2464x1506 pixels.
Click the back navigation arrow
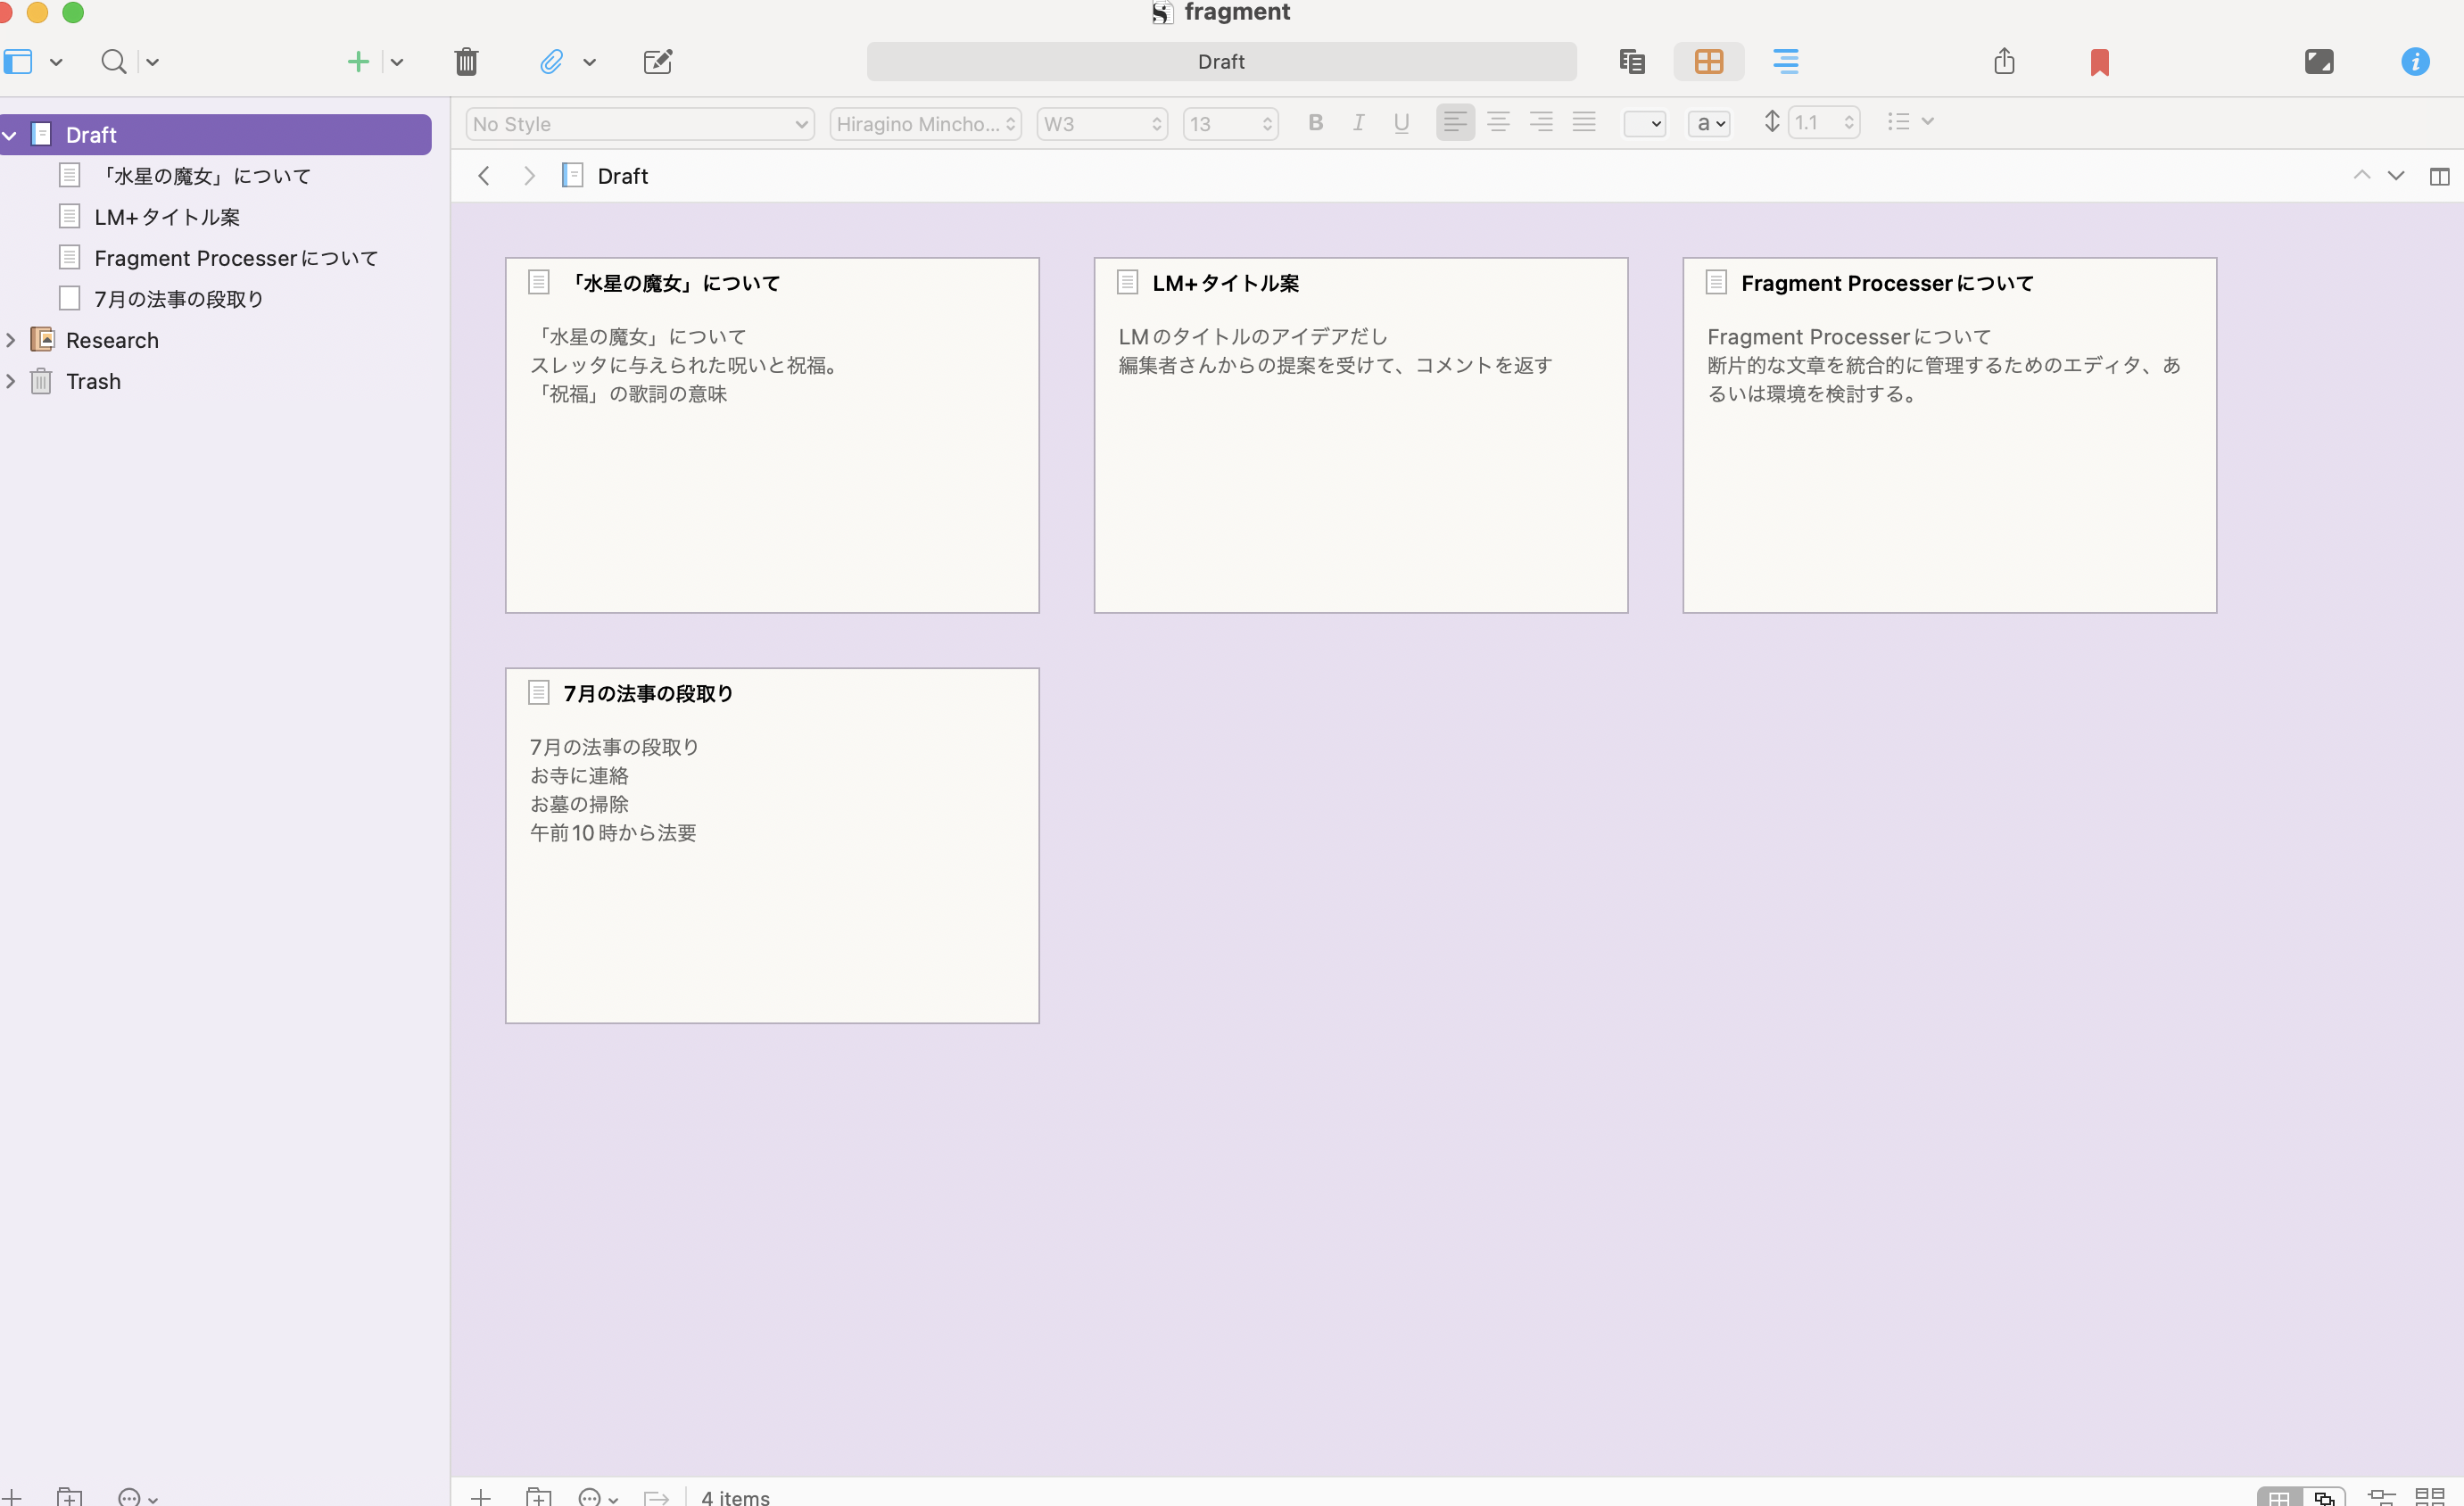tap(484, 176)
